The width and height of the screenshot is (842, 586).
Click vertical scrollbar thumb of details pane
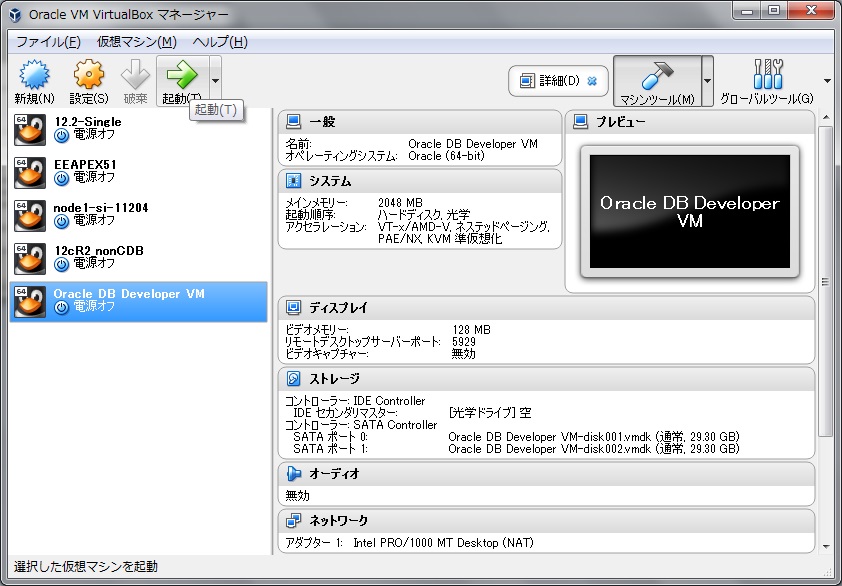pos(825,281)
